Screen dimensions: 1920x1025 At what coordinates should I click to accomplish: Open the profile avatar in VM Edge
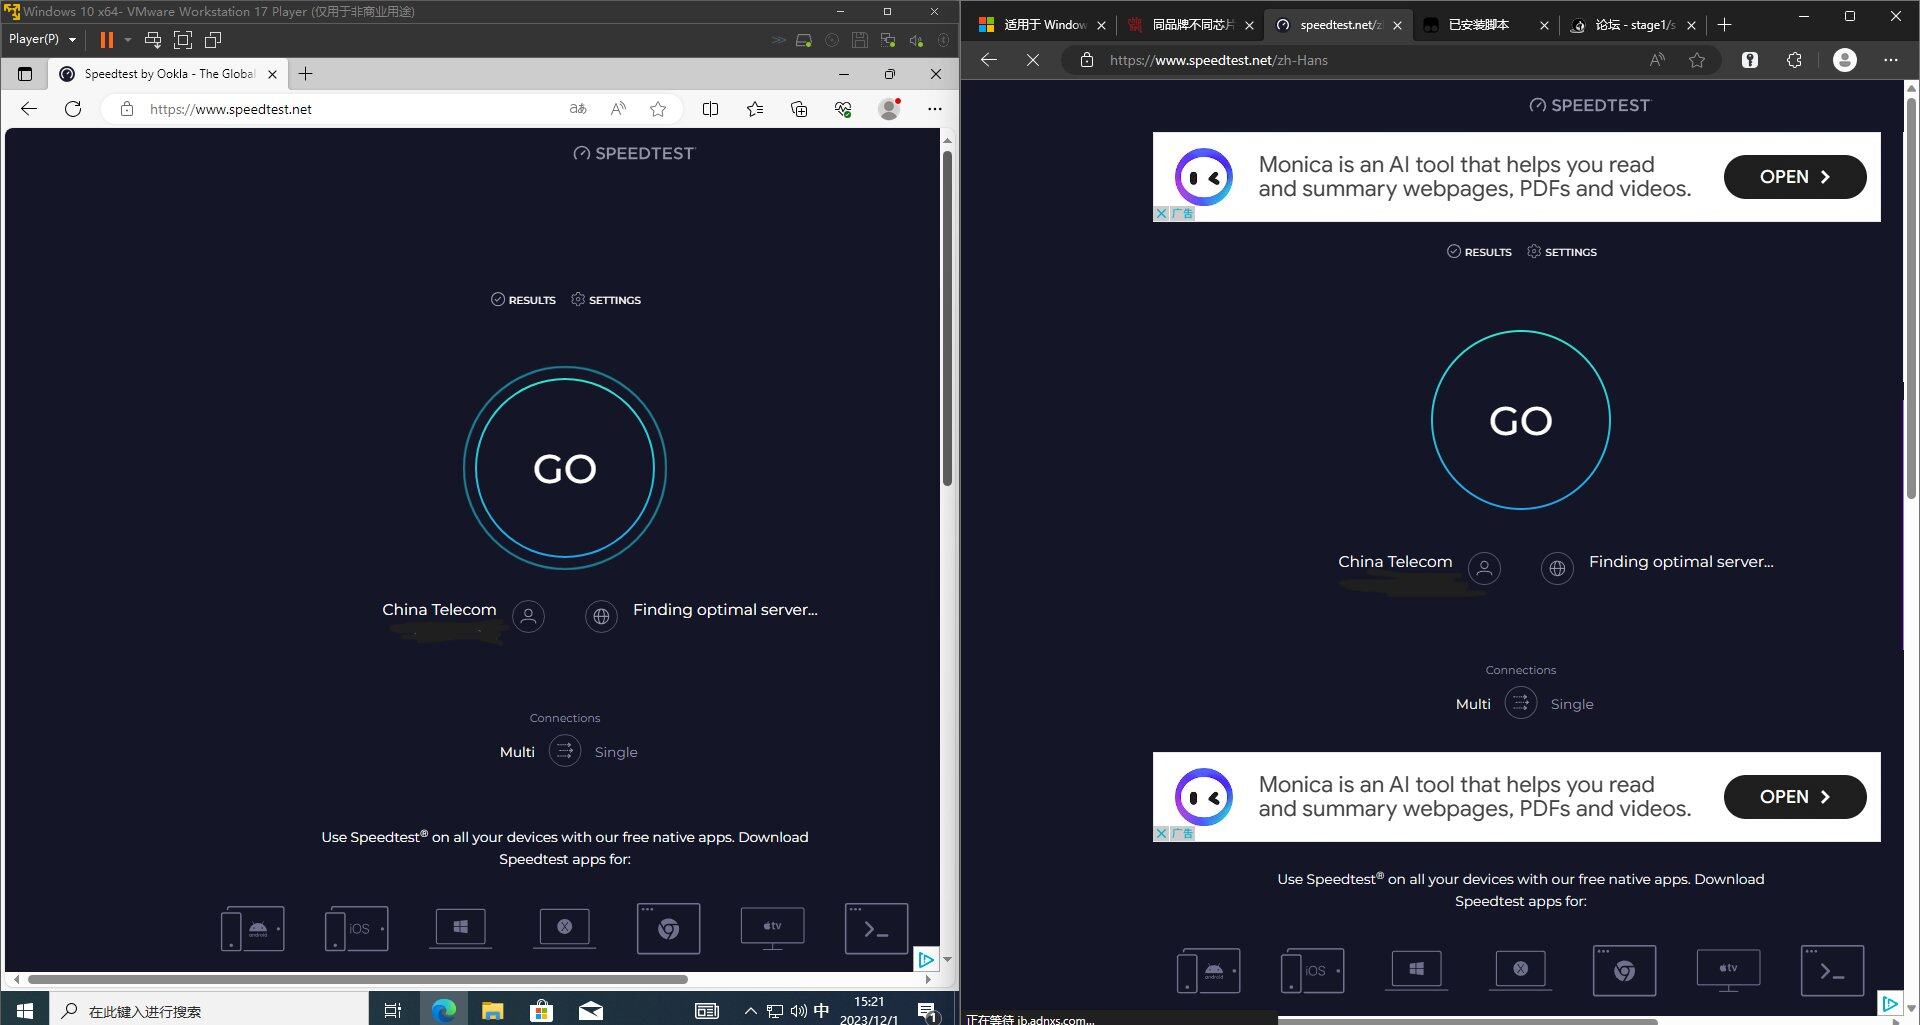889,109
